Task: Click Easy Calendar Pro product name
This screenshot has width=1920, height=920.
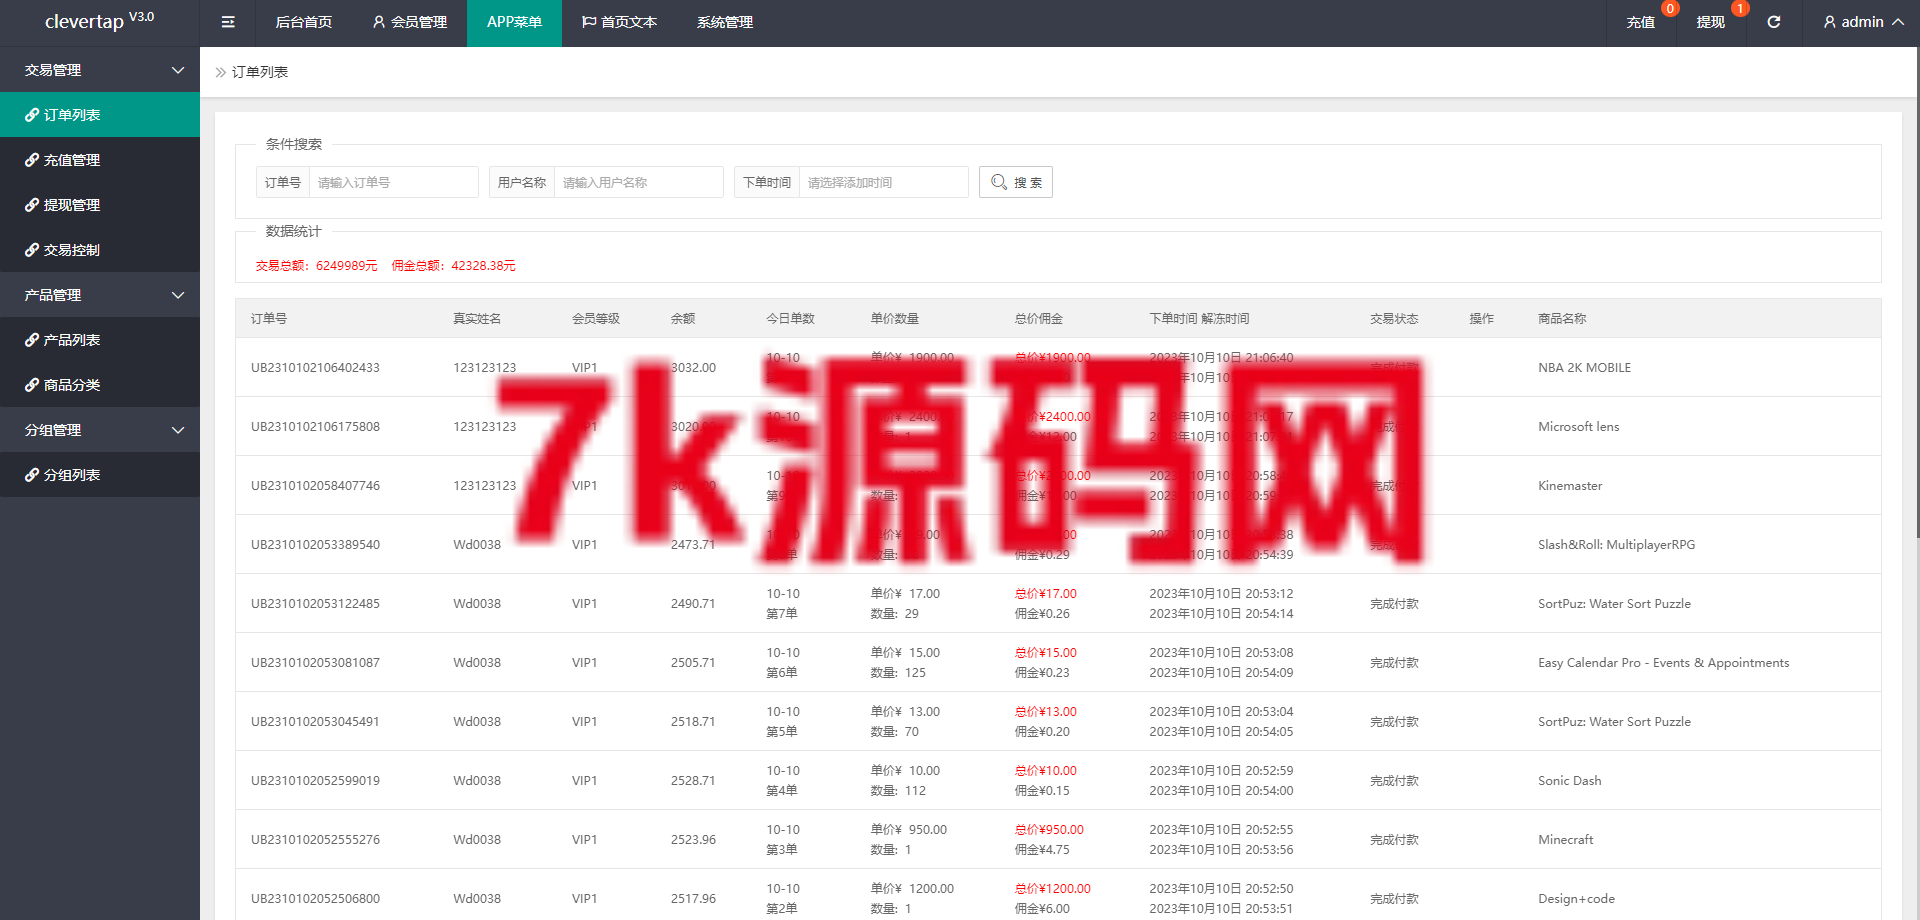Action: point(1663,663)
